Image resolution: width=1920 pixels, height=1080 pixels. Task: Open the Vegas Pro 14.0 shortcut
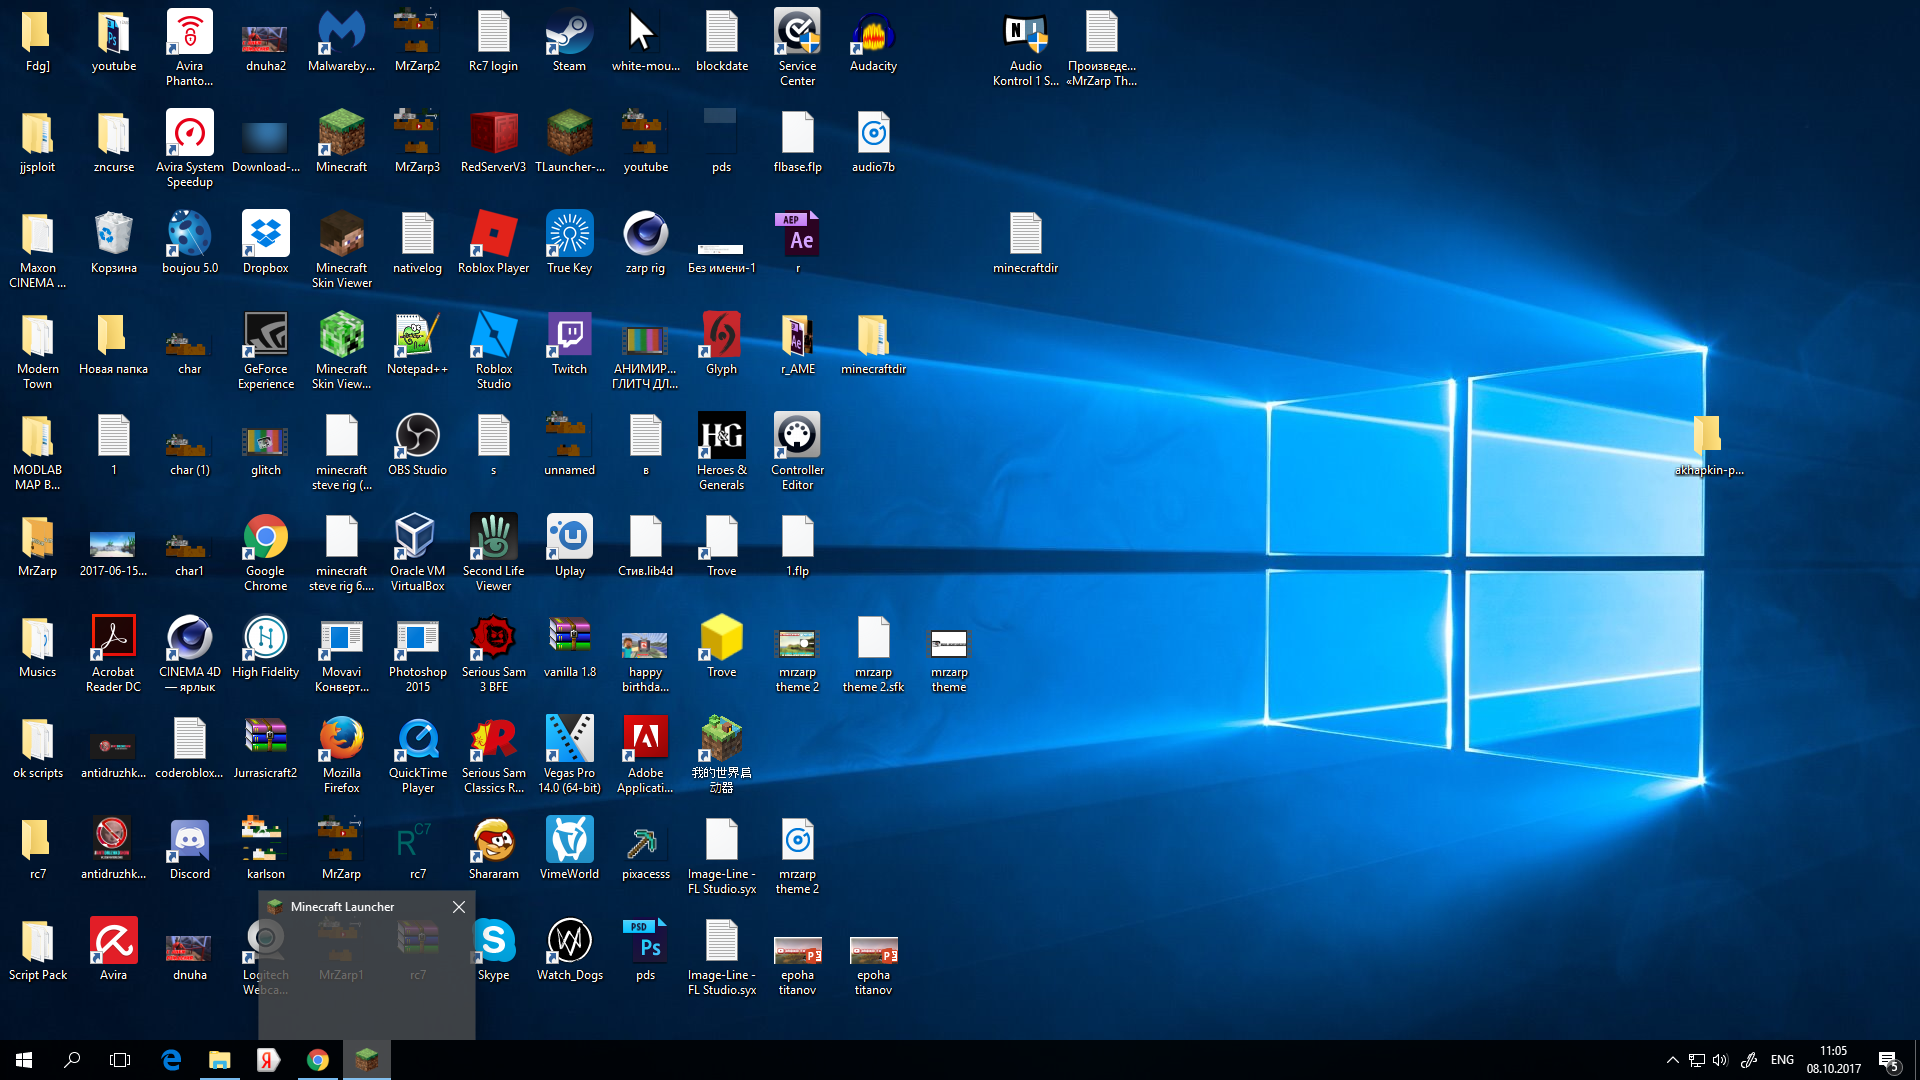(x=569, y=741)
